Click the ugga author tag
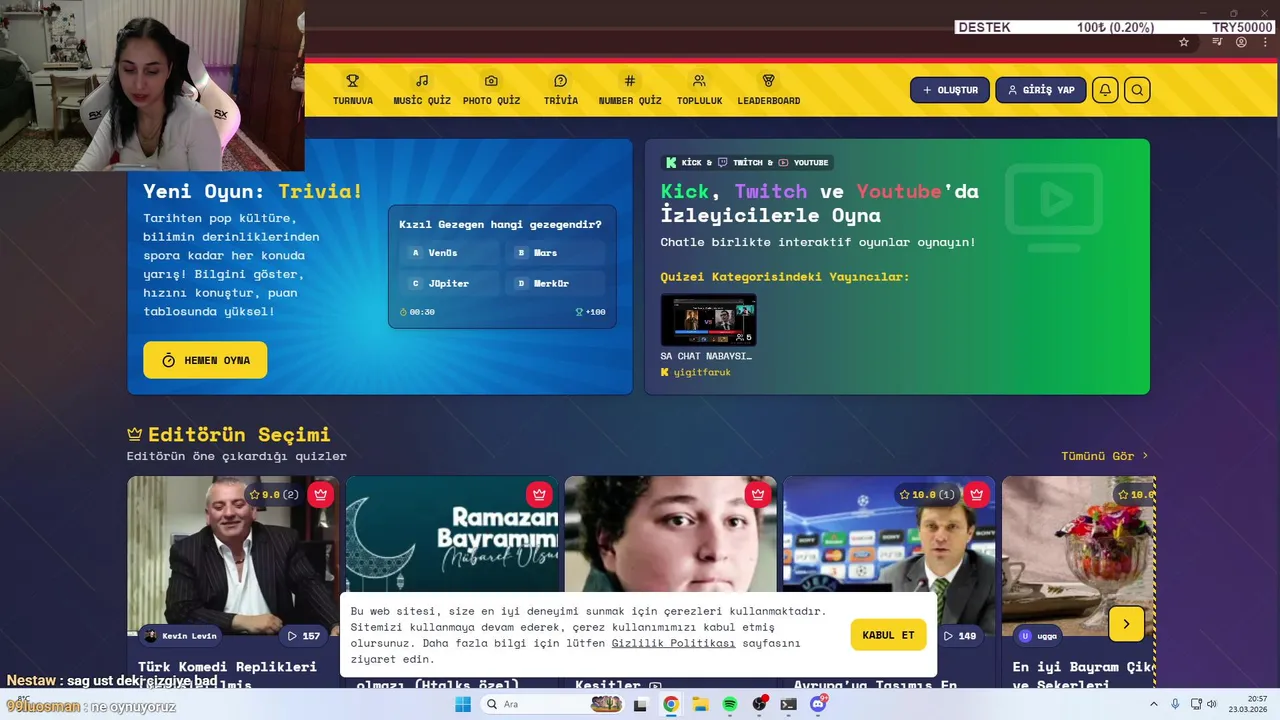 pyautogui.click(x=1038, y=636)
